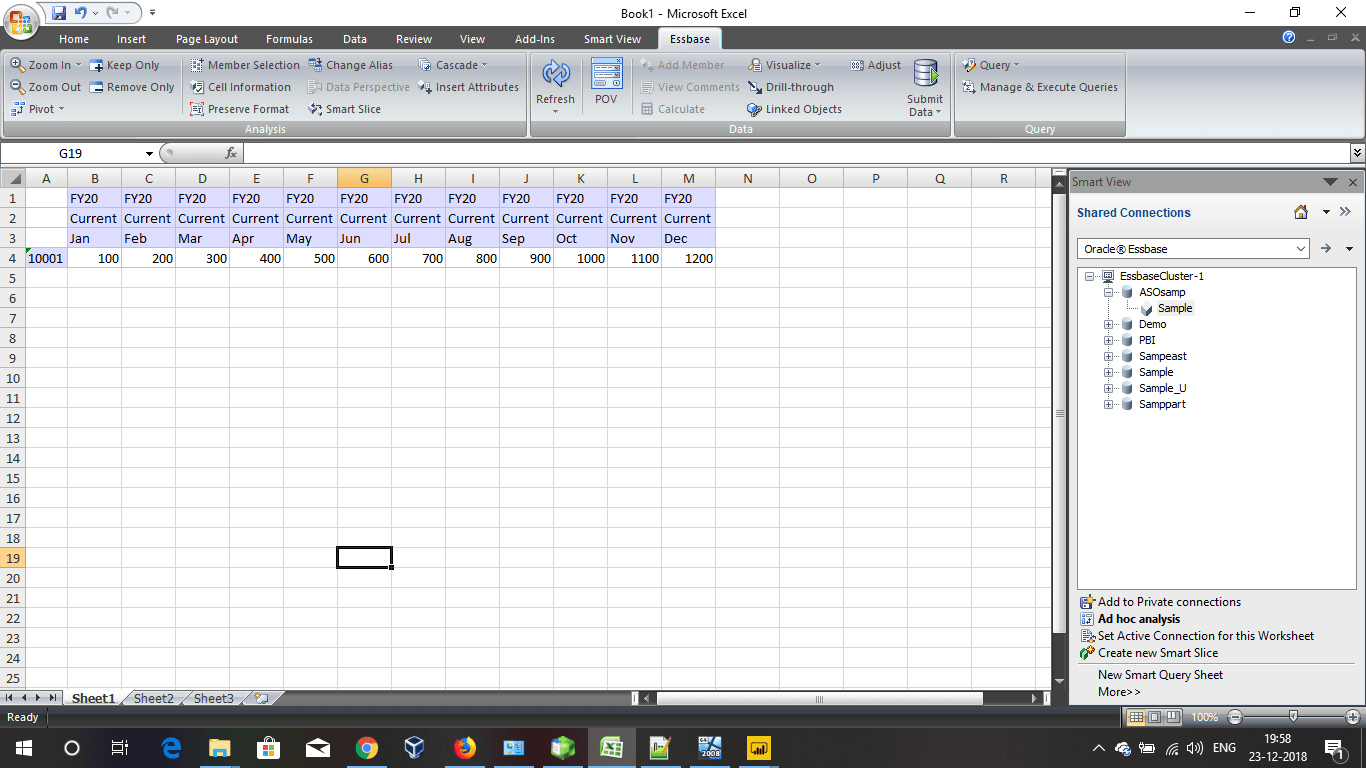Click the insert worksheet tab icon

pyautogui.click(x=261, y=698)
